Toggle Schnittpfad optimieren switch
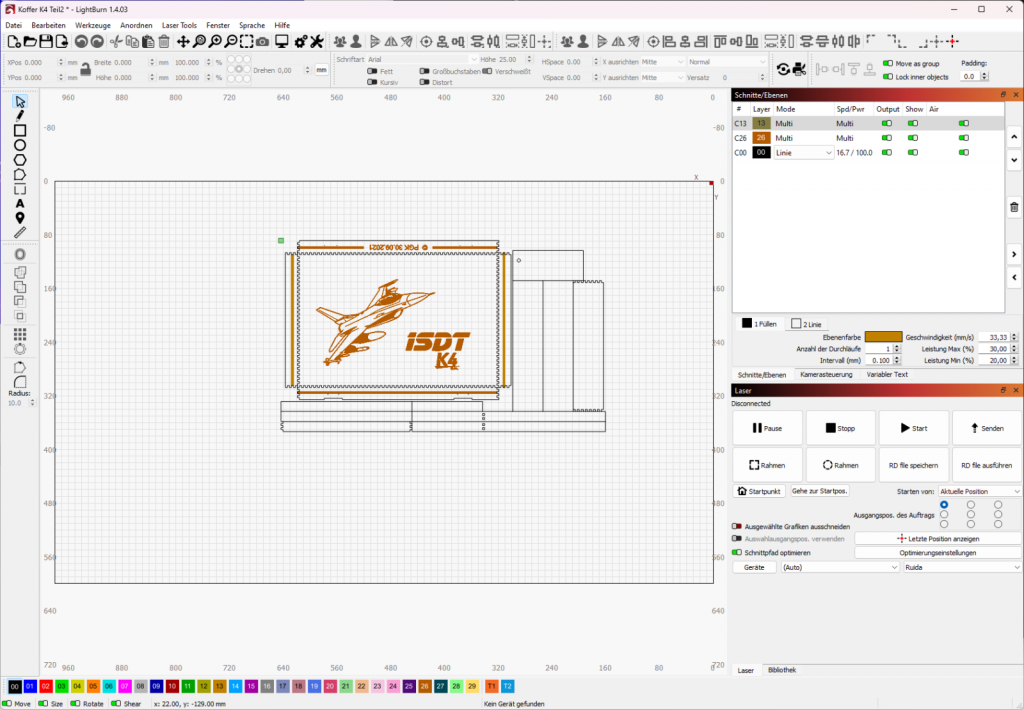This screenshot has width=1024, height=710. point(737,553)
